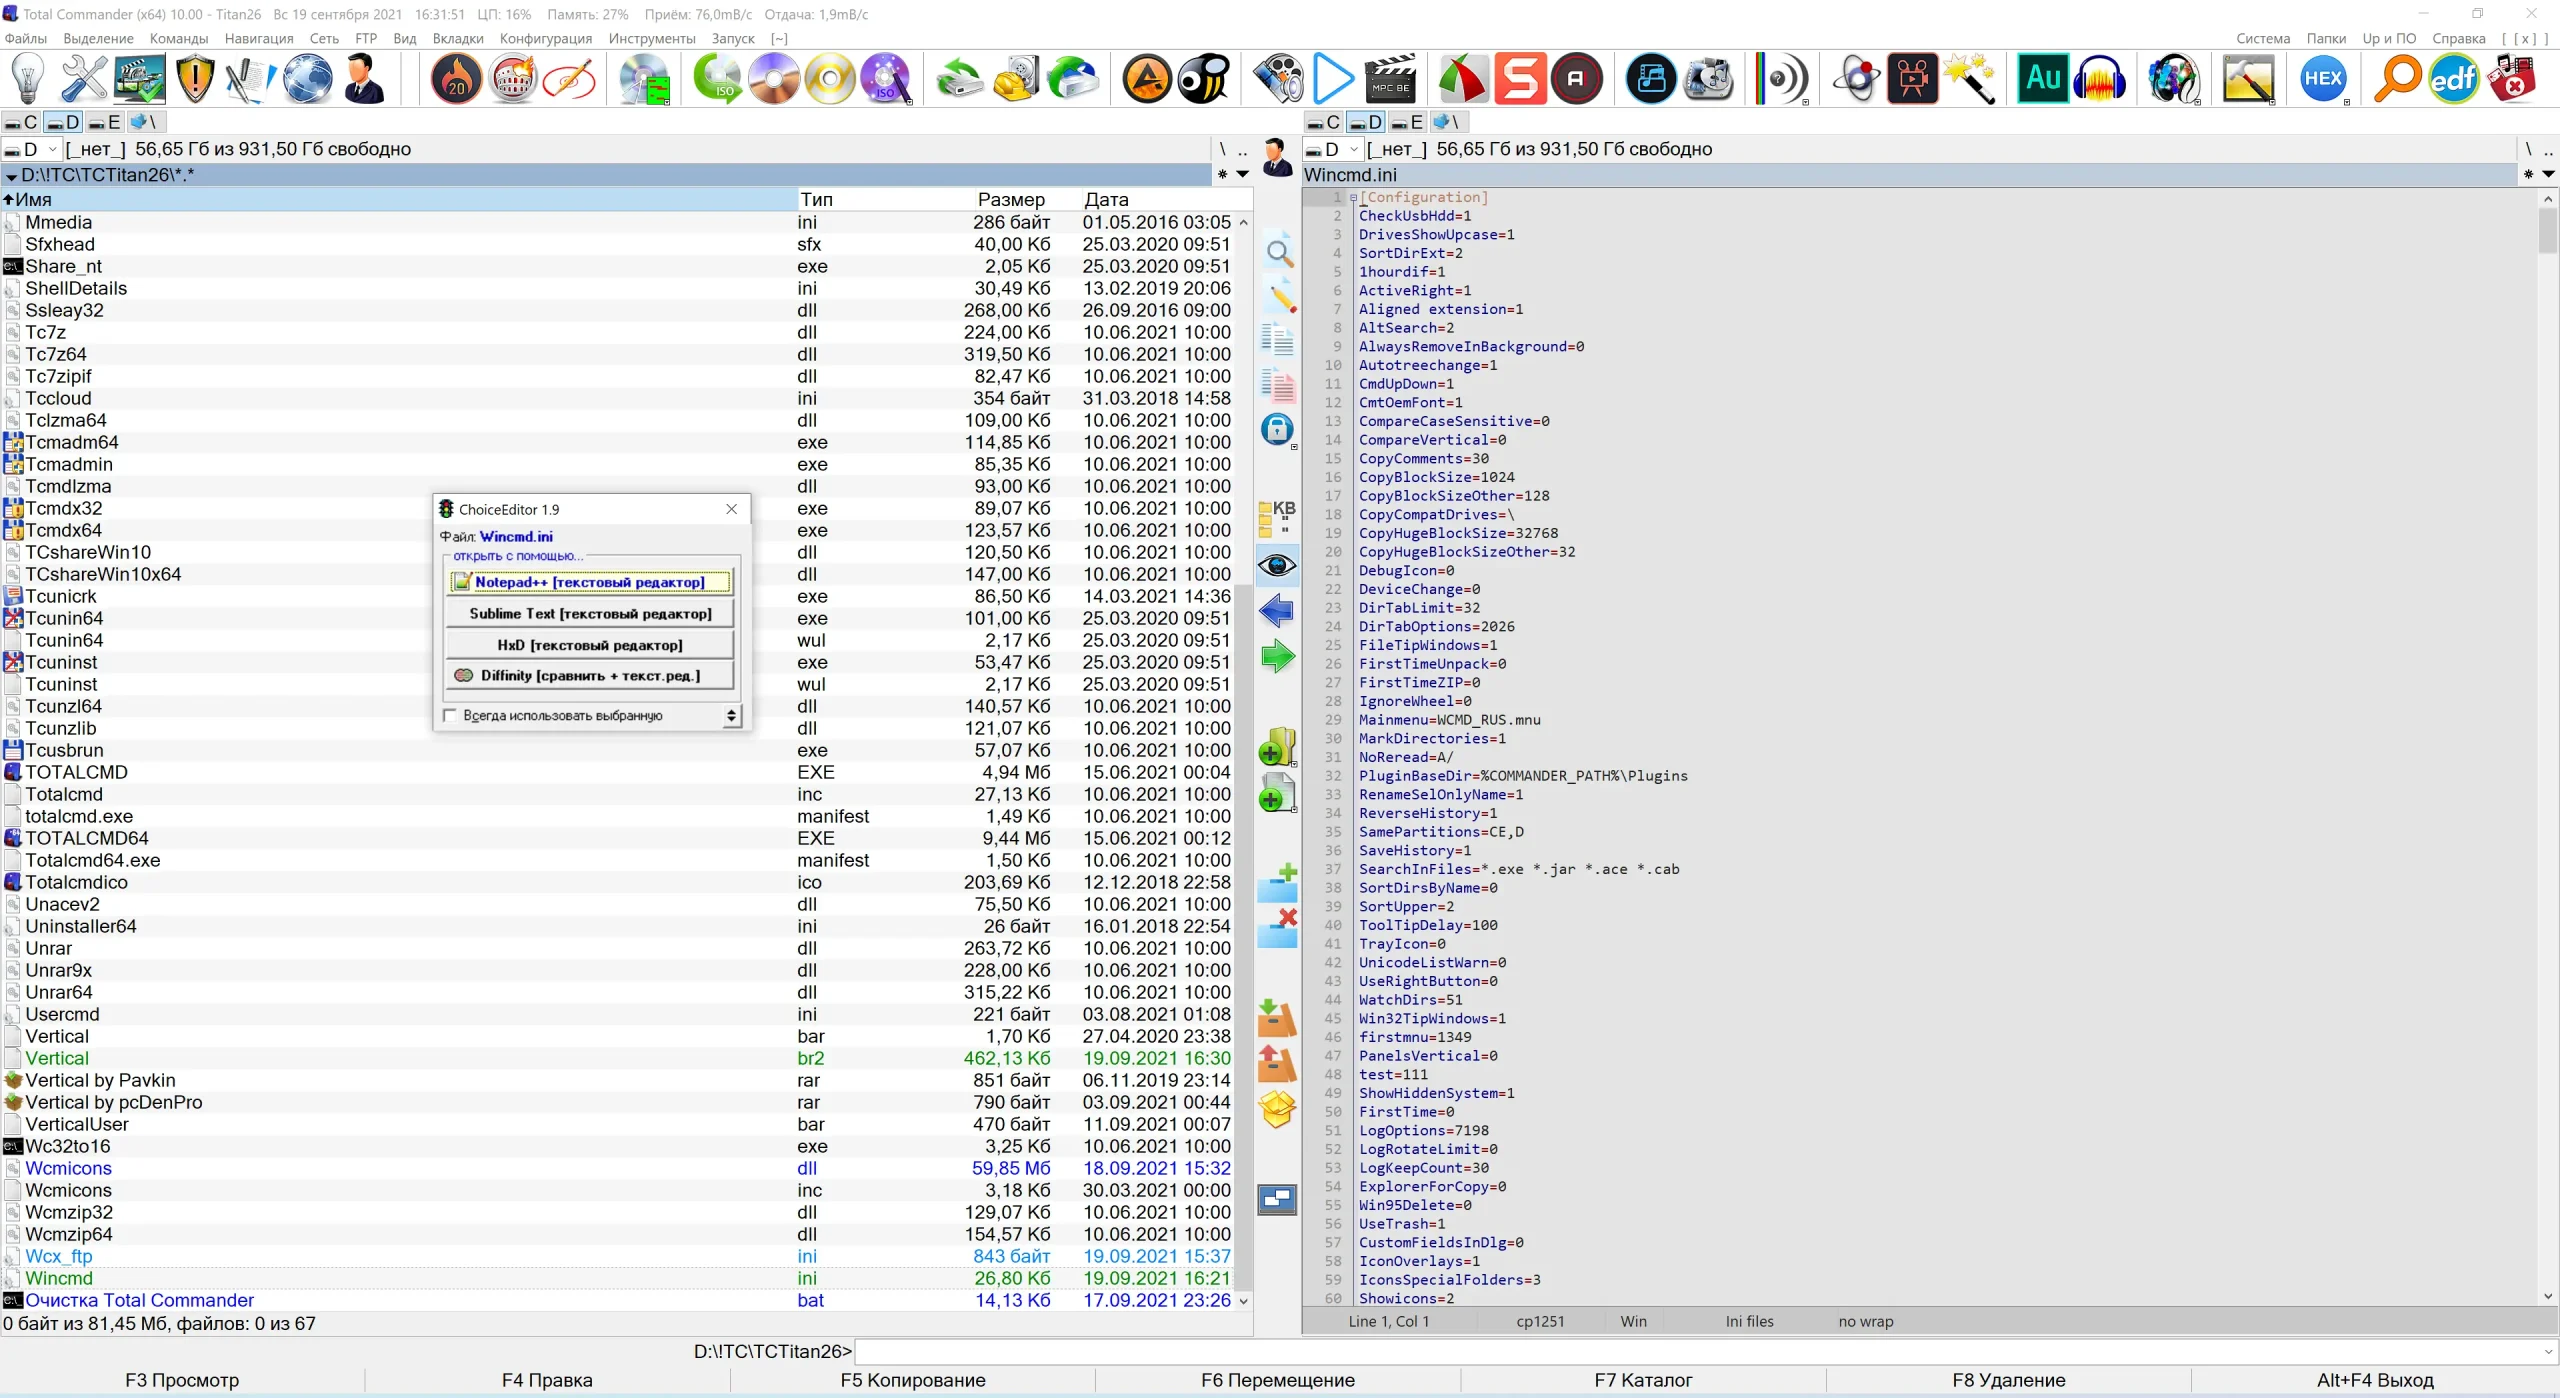Click the magnifier icon in middle bar

[x=1279, y=253]
